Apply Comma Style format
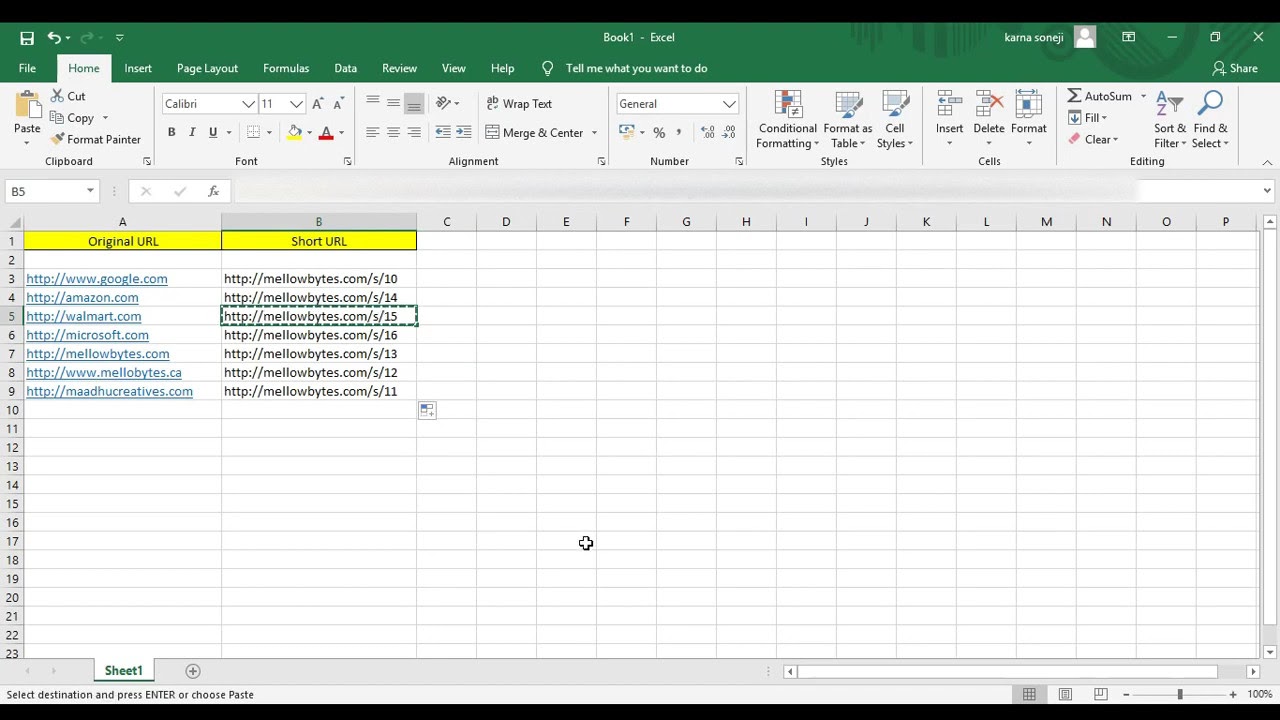The width and height of the screenshot is (1280, 720). (x=679, y=132)
